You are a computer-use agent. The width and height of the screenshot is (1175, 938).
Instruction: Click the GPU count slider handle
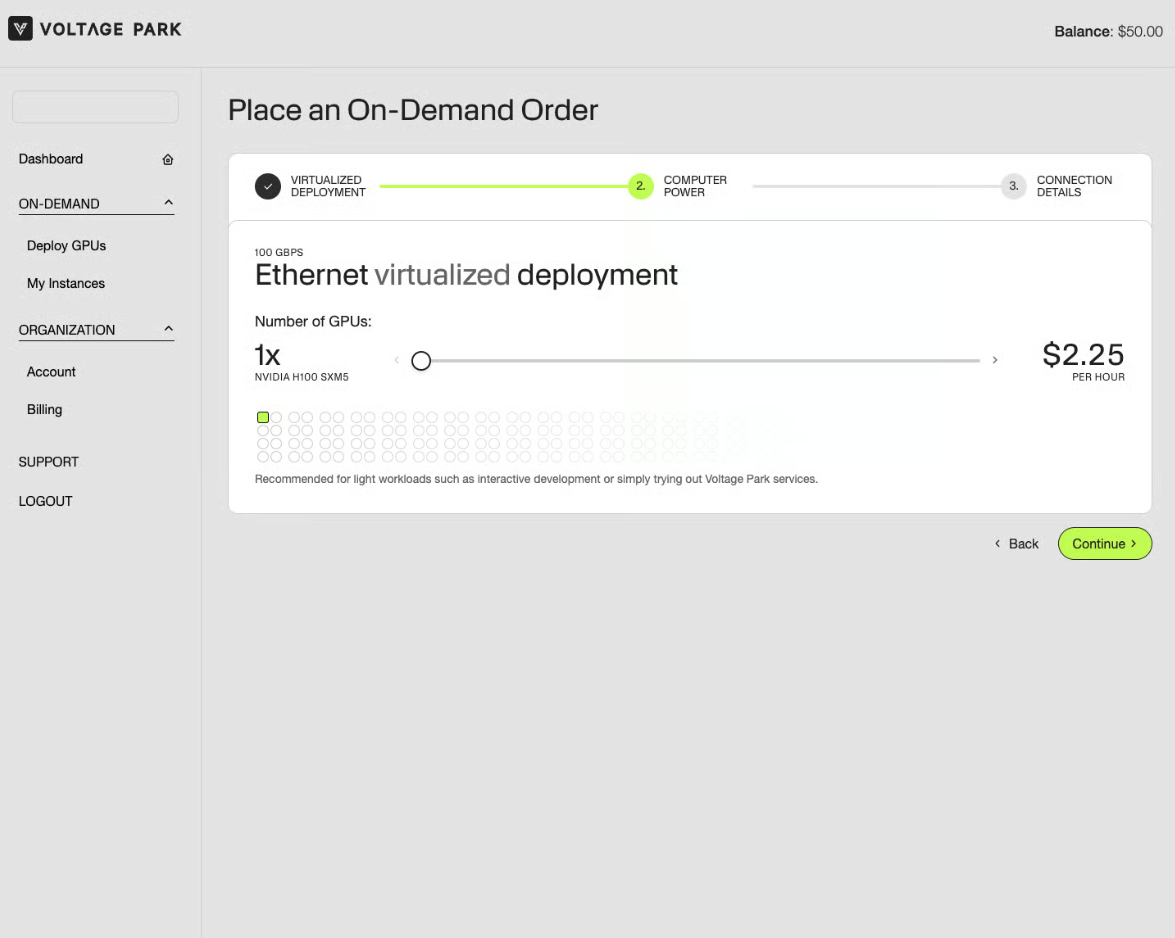(421, 360)
